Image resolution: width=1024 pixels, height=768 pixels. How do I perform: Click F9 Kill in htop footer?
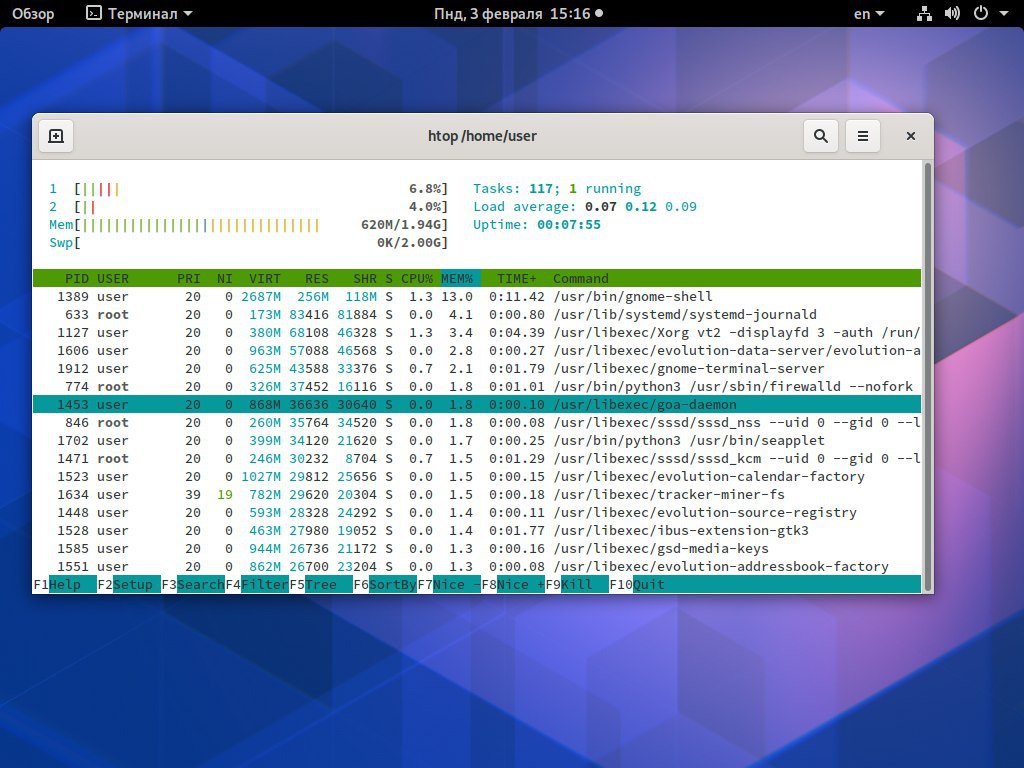click(577, 584)
